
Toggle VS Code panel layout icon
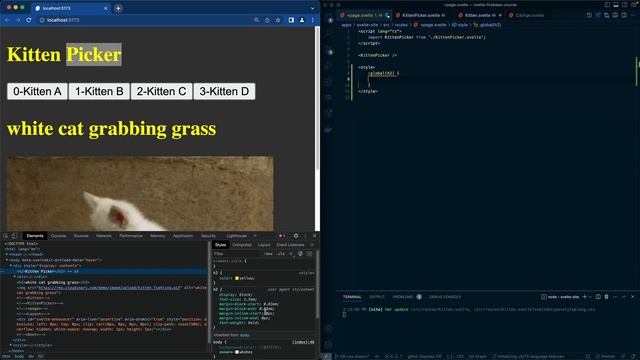616,4
